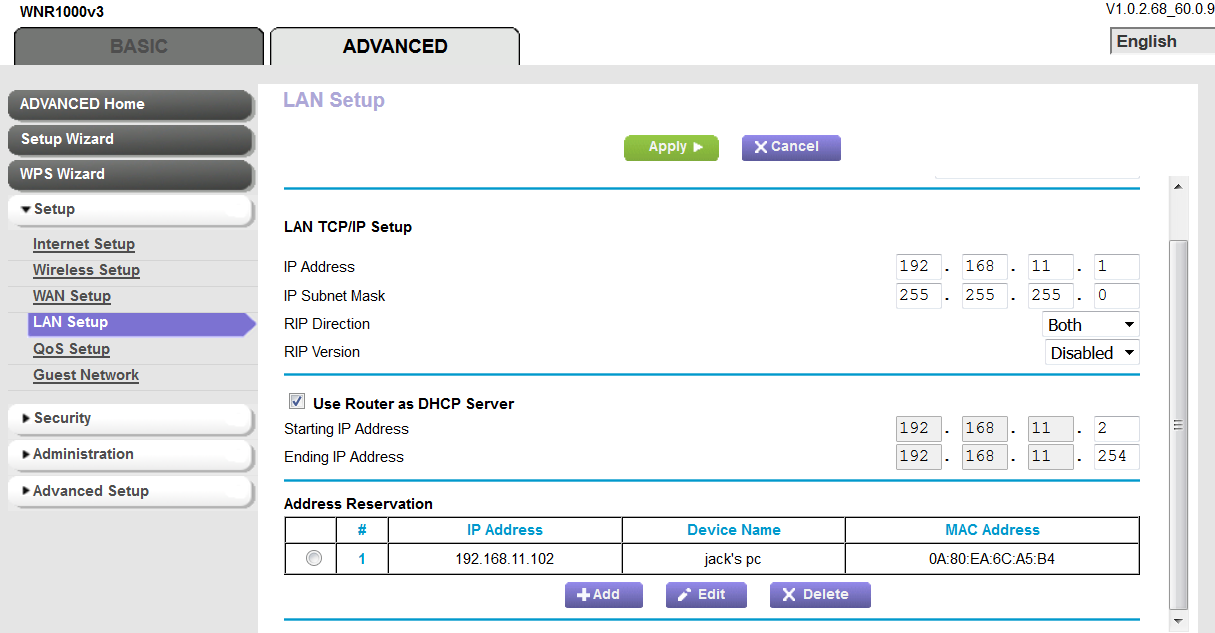Click the last octet of Starting IP Address
1215x633 pixels.
click(1116, 429)
